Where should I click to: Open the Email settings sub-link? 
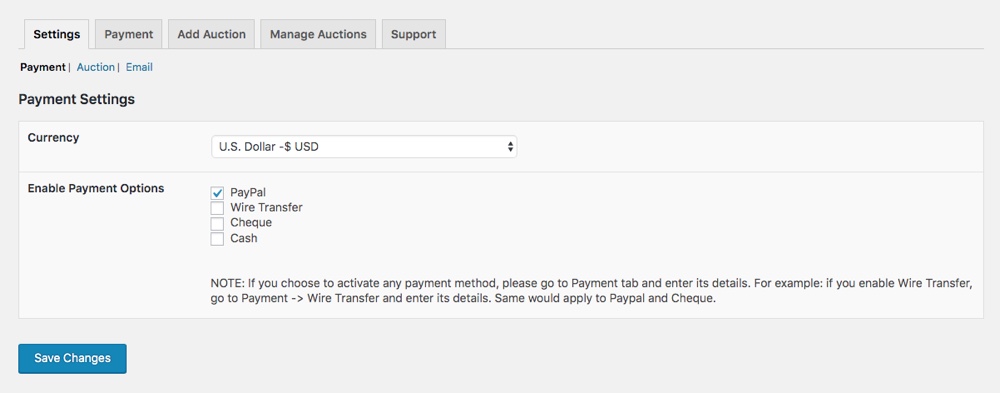(x=139, y=67)
